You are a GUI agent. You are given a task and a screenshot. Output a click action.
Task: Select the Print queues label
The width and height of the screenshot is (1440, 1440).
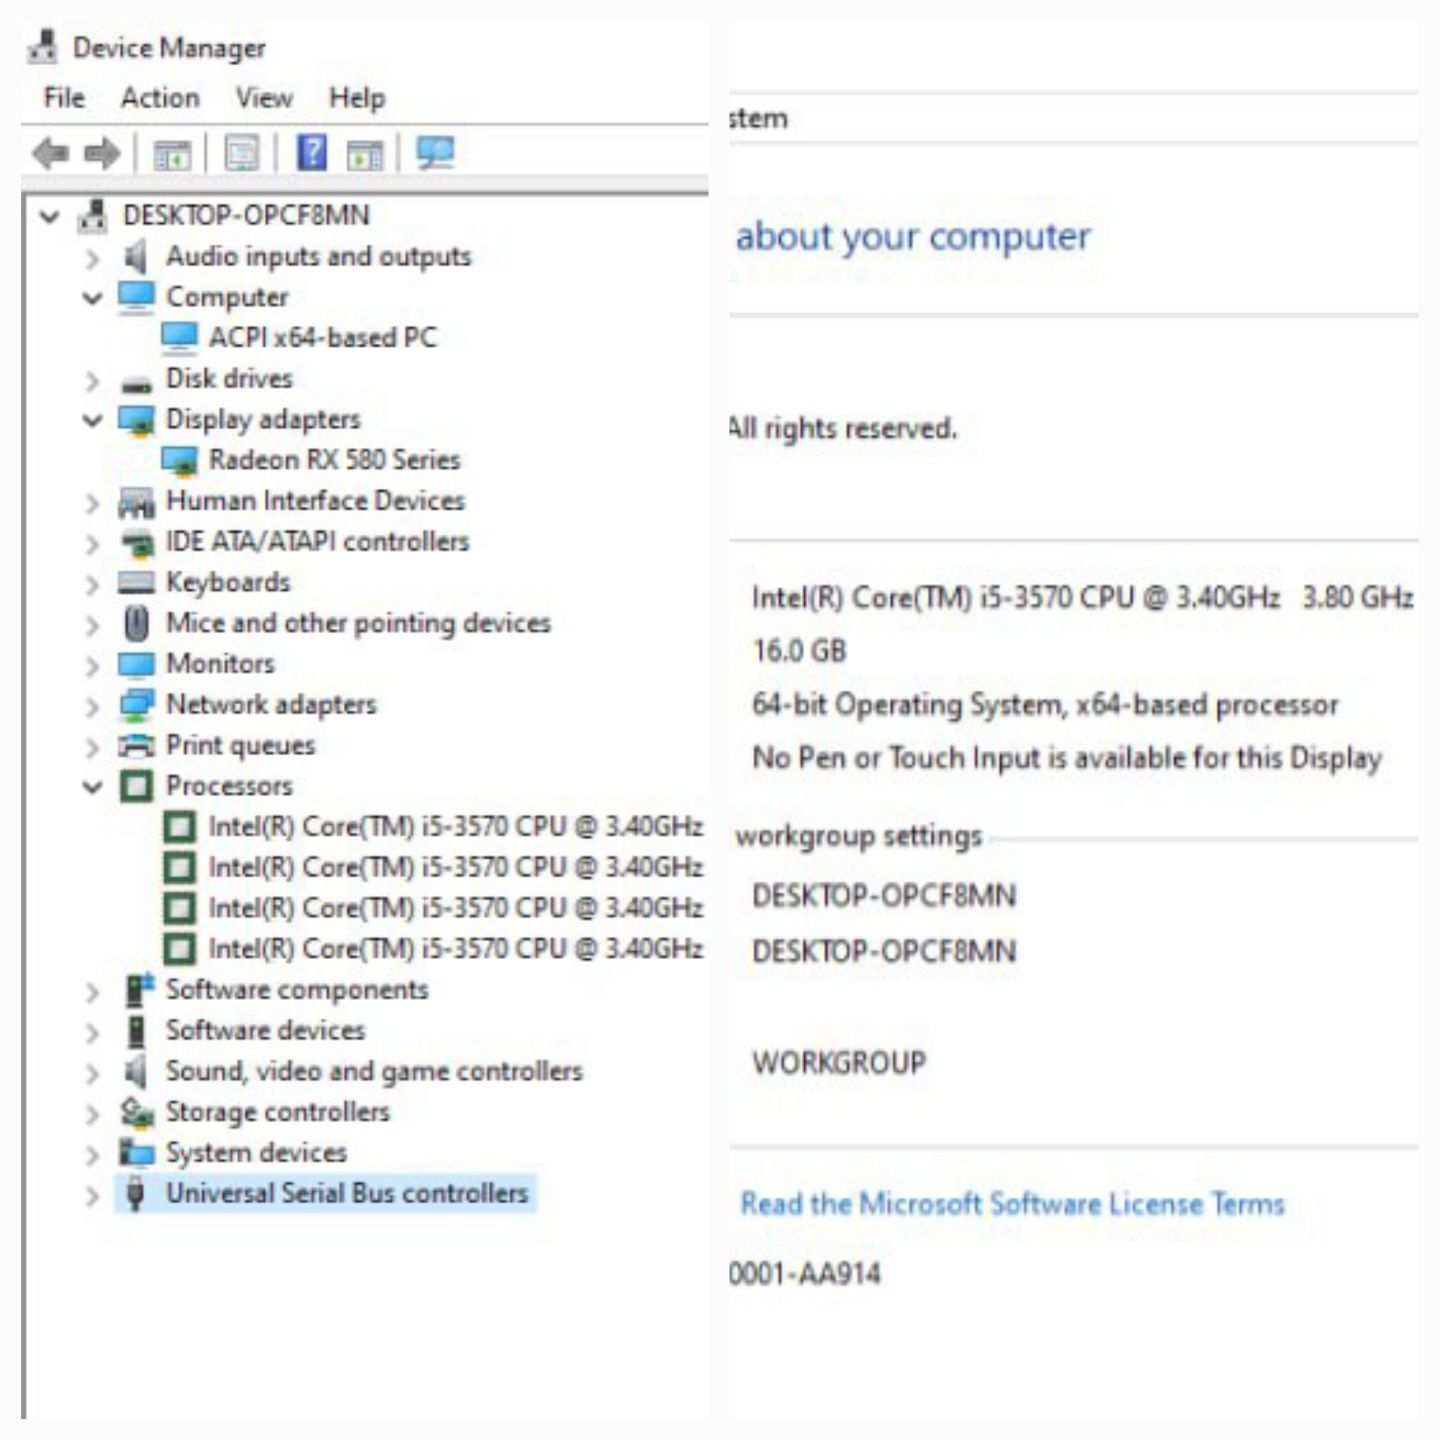[240, 746]
